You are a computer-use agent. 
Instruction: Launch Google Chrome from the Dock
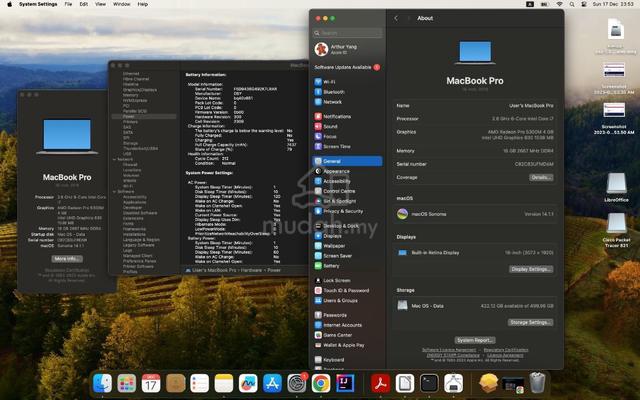point(321,383)
